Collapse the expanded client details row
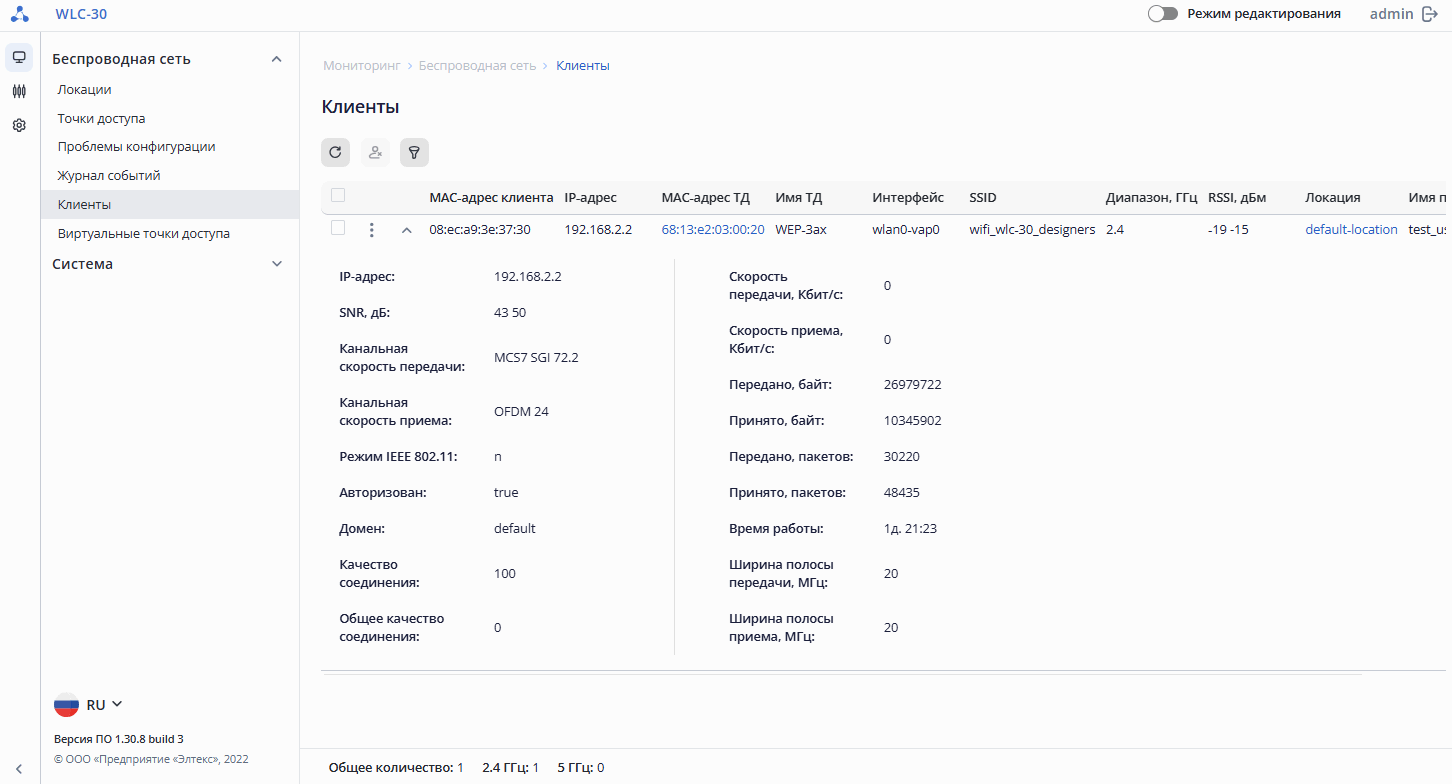 pyautogui.click(x=406, y=230)
